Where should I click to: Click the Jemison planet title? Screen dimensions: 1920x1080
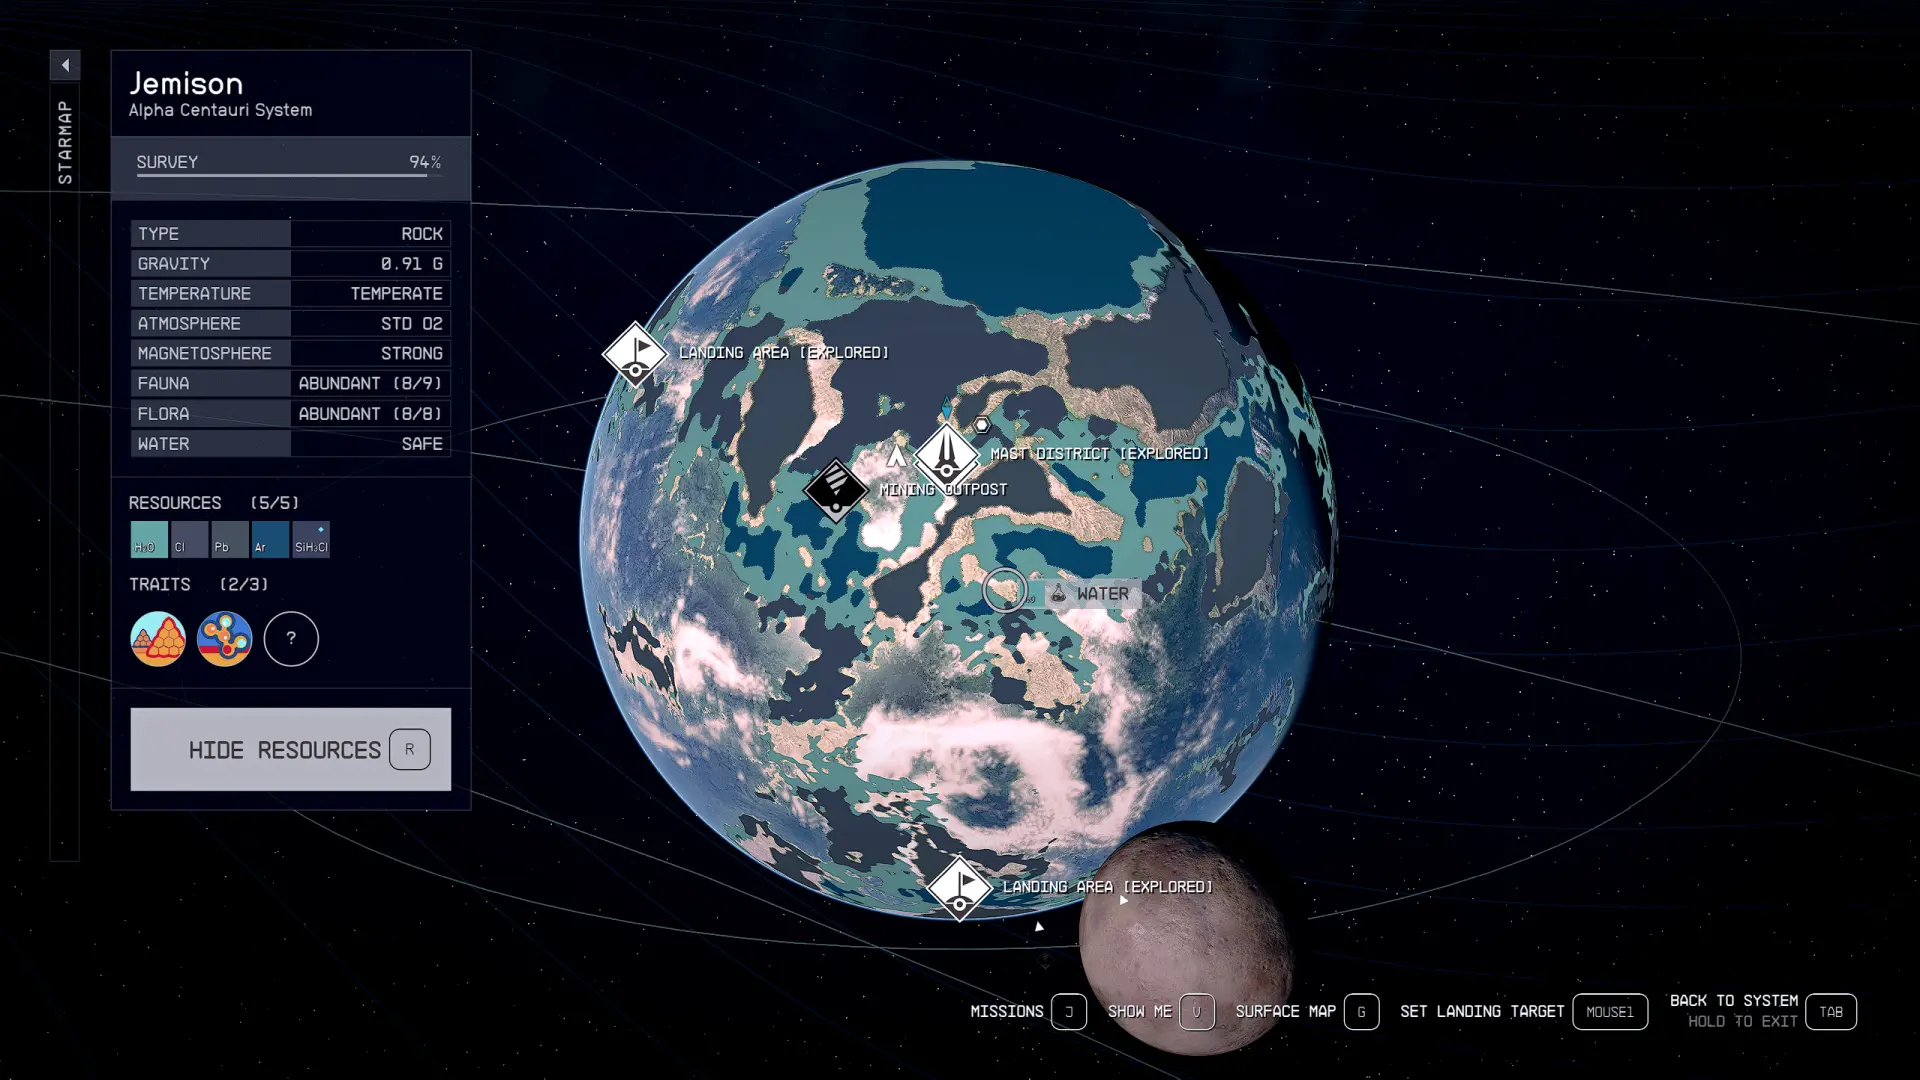[186, 83]
